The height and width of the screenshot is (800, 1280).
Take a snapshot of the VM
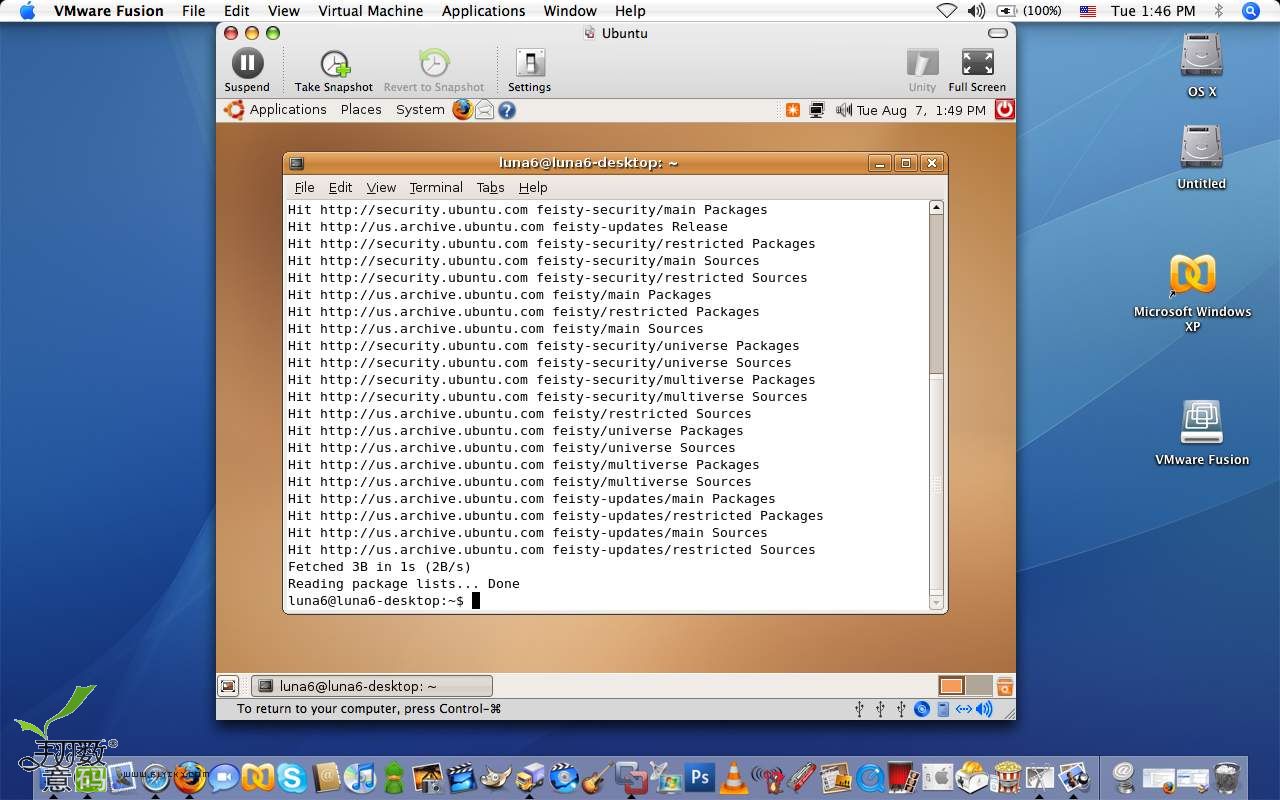pos(334,71)
